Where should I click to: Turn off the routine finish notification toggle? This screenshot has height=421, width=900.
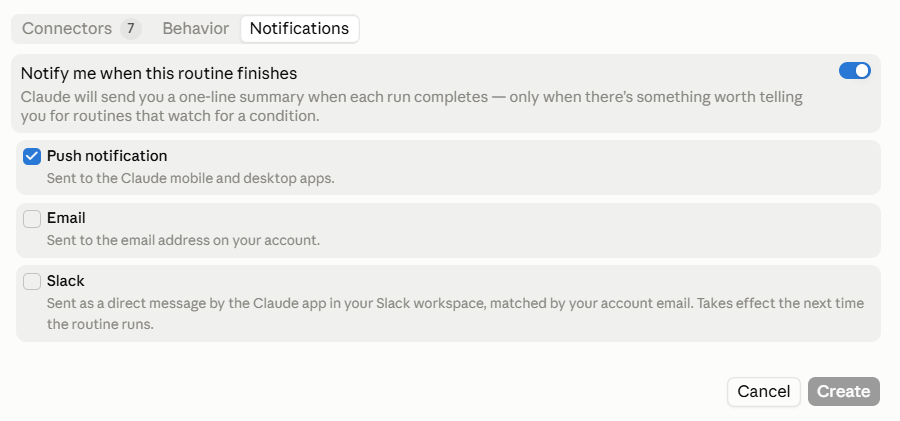click(x=855, y=71)
